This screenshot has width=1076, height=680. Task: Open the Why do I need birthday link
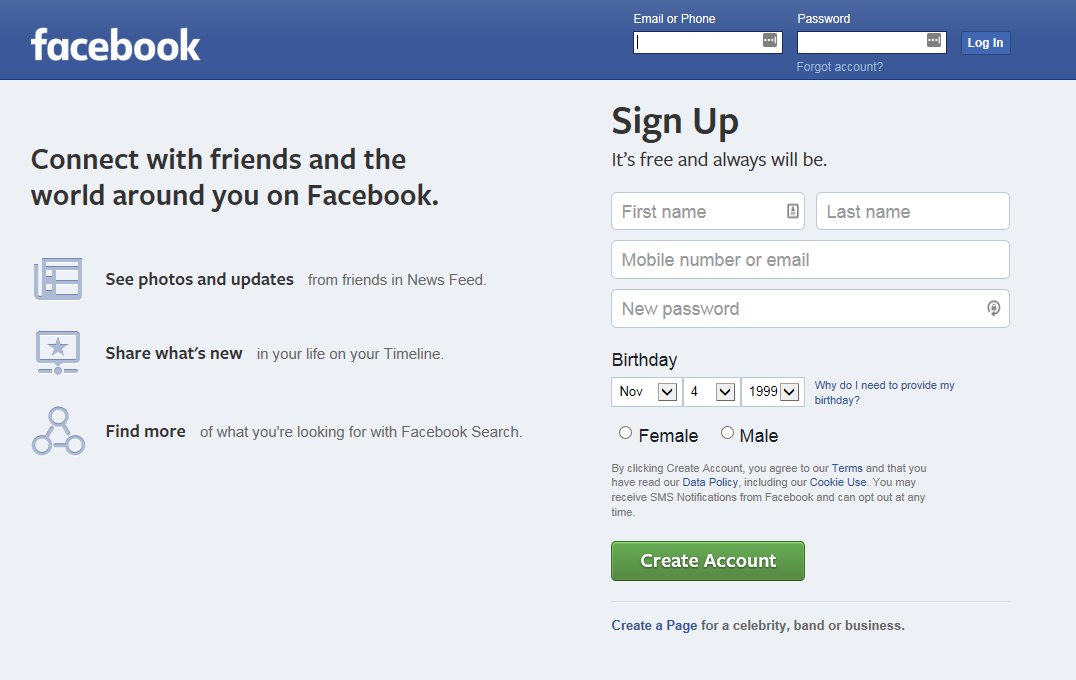884,392
